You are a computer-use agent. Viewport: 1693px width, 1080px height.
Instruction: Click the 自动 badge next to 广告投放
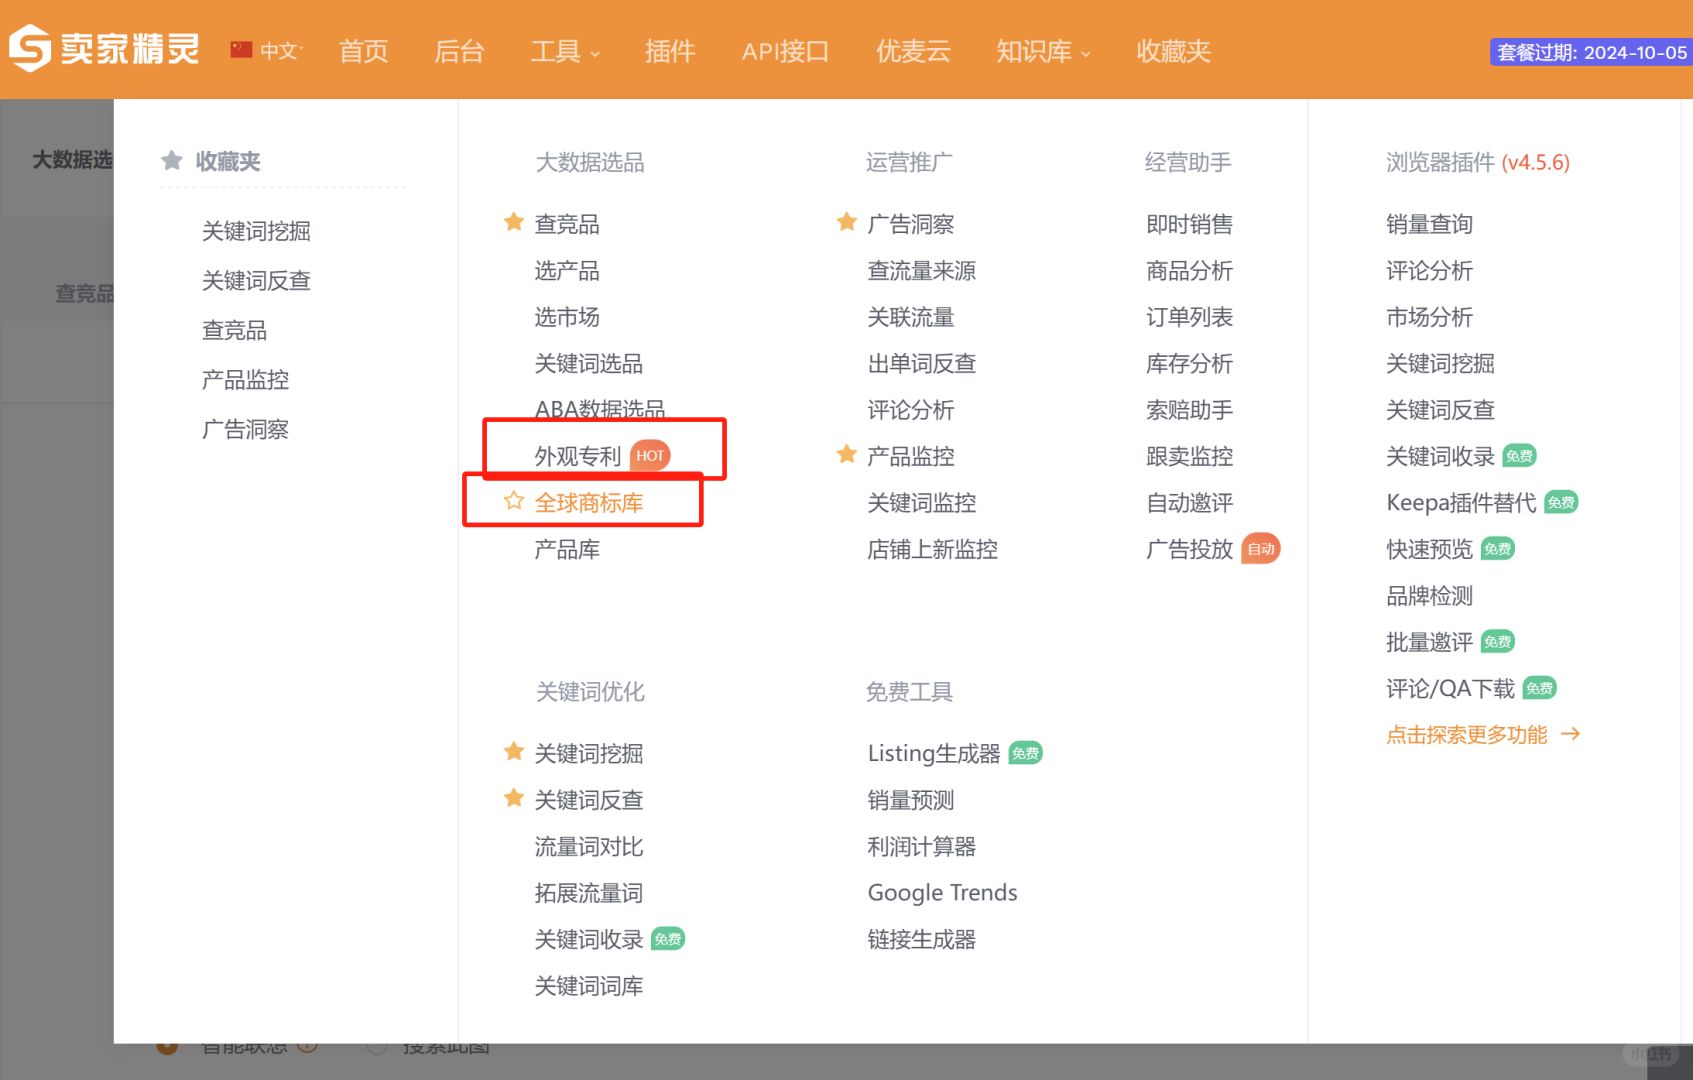1261,549
